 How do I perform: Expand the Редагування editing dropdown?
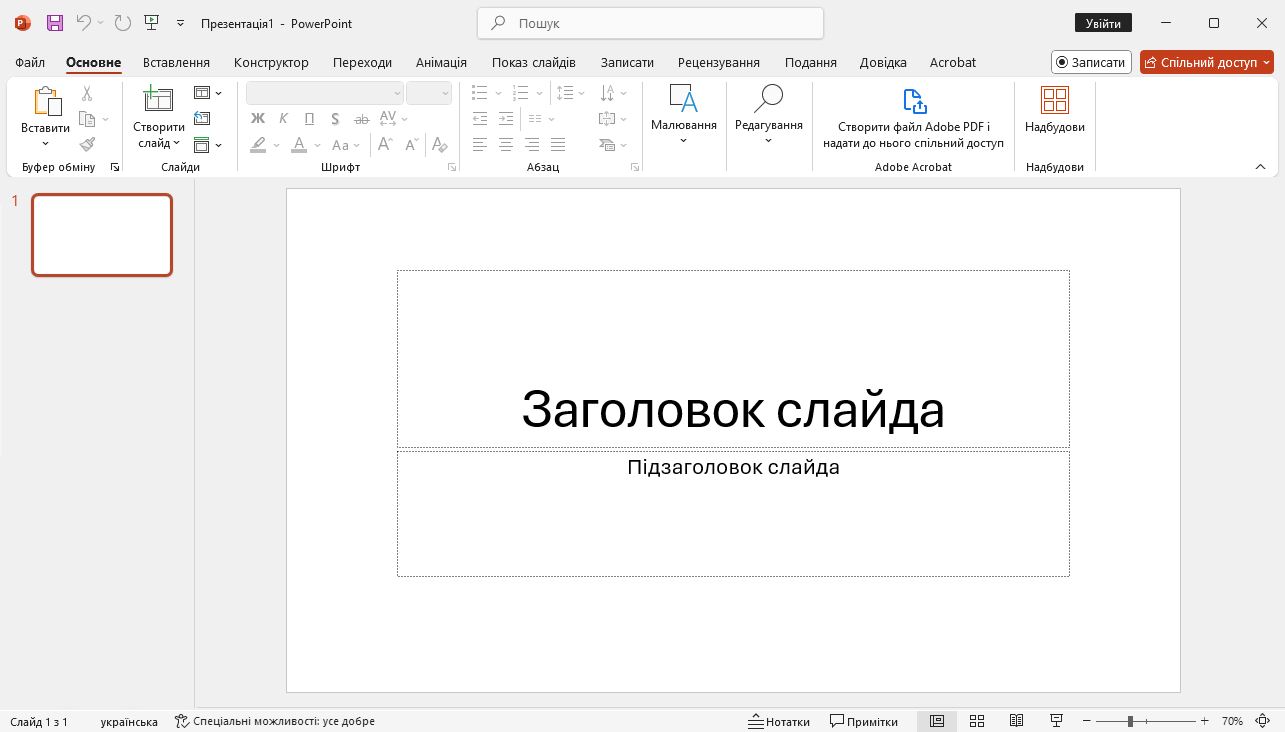coord(768,140)
